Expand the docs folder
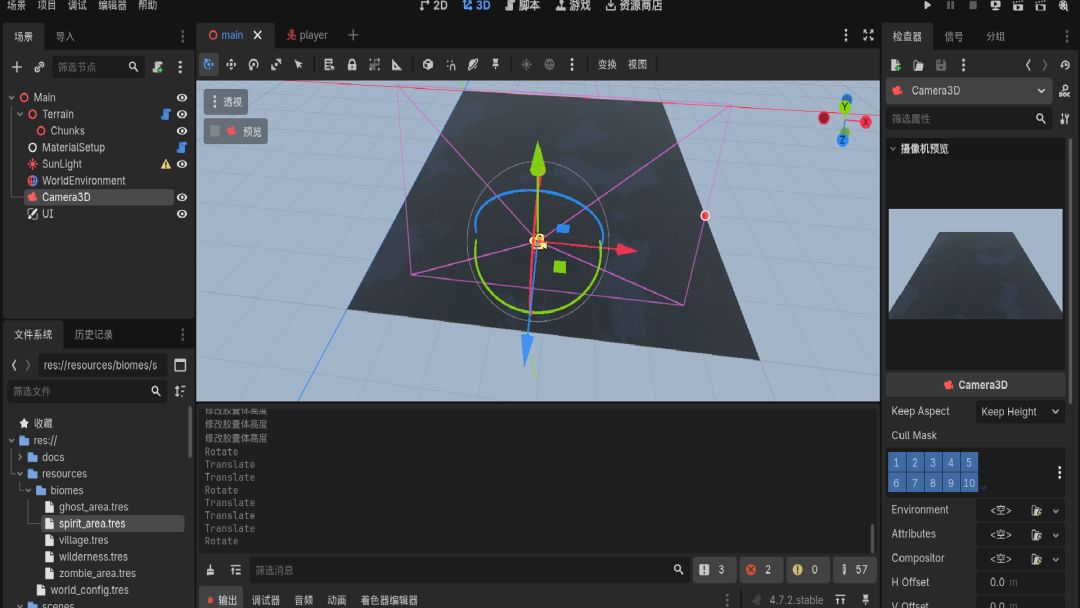 [x=20, y=457]
